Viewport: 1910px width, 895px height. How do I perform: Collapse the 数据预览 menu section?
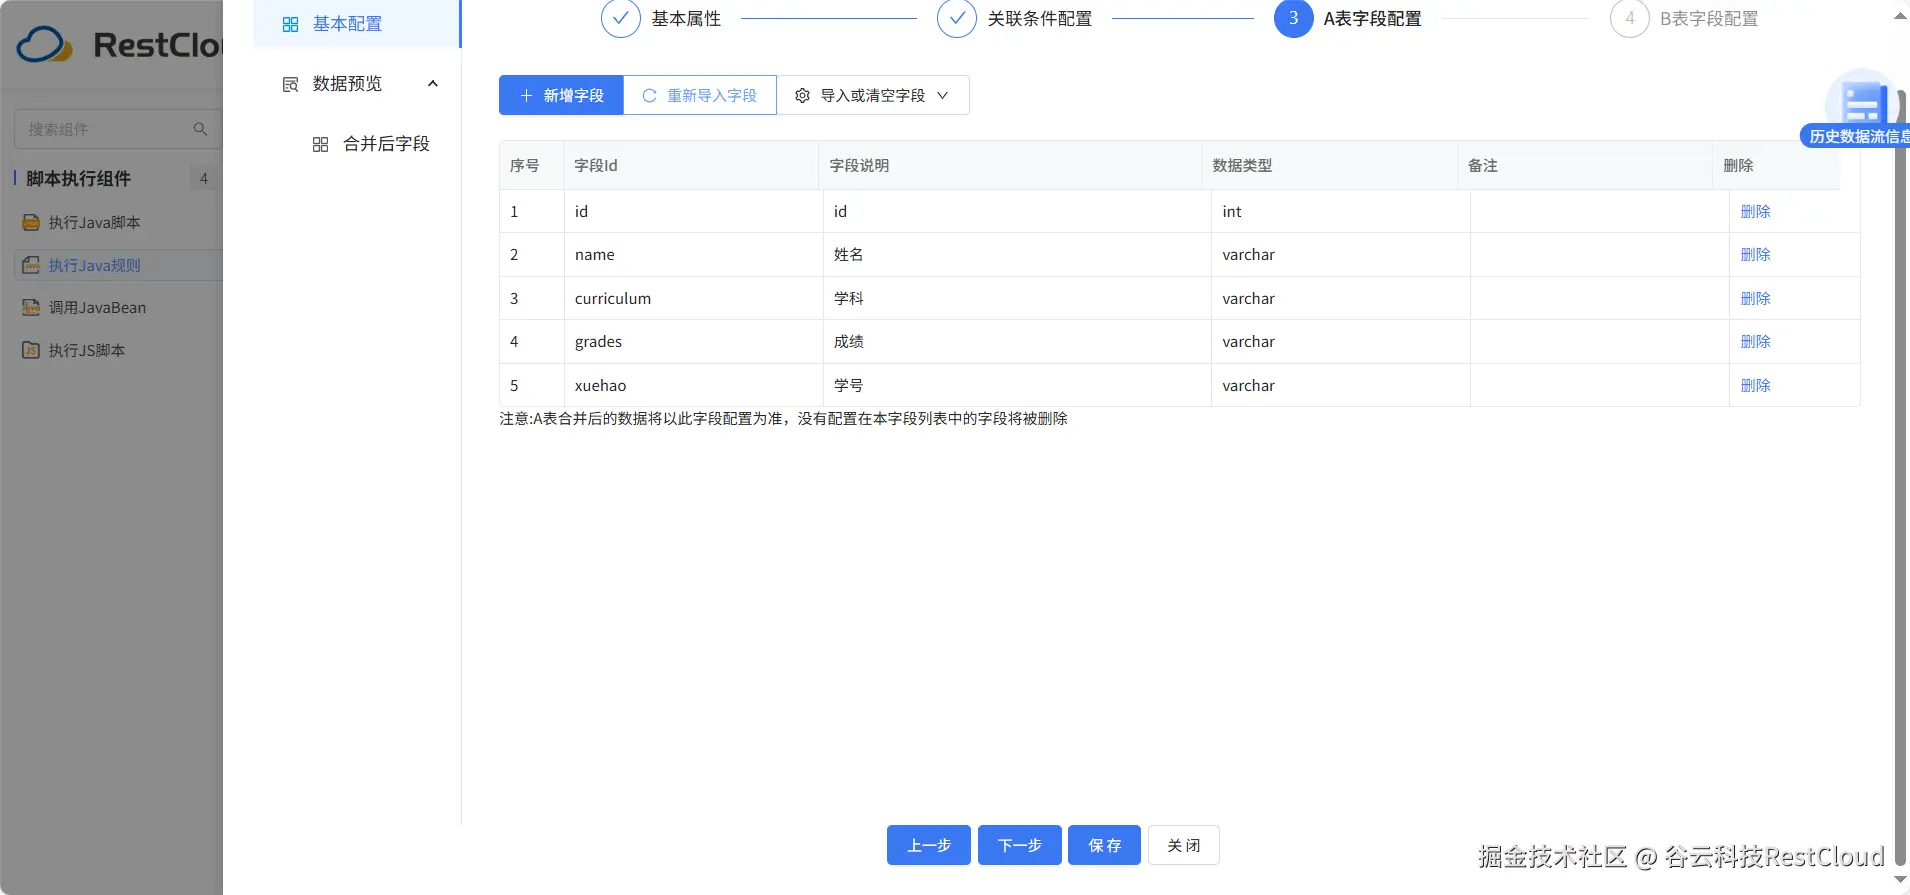(x=432, y=84)
